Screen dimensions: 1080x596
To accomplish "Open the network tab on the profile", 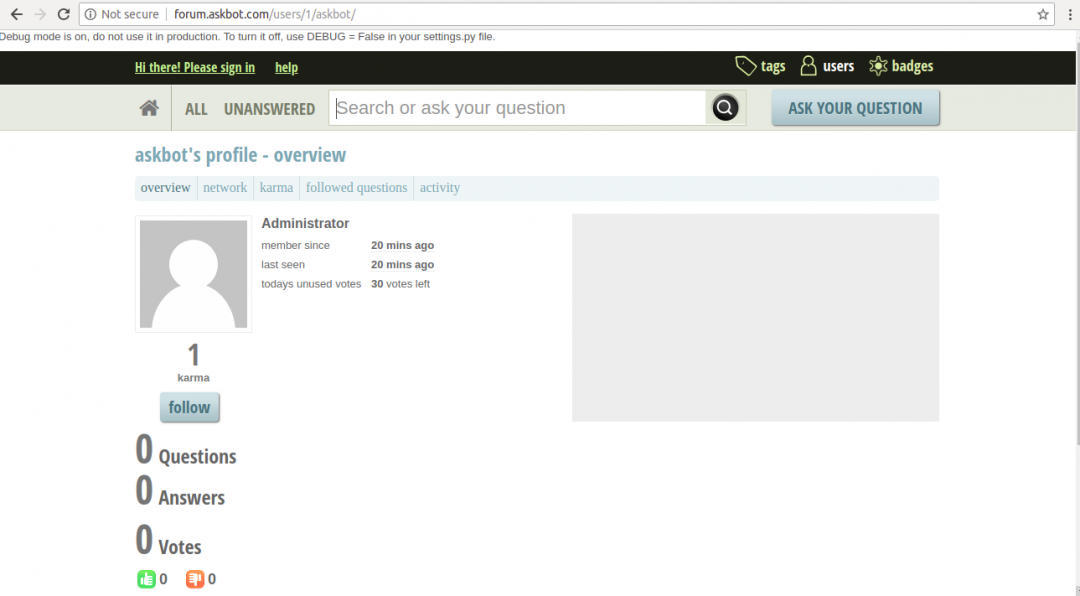I will pyautogui.click(x=225, y=187).
